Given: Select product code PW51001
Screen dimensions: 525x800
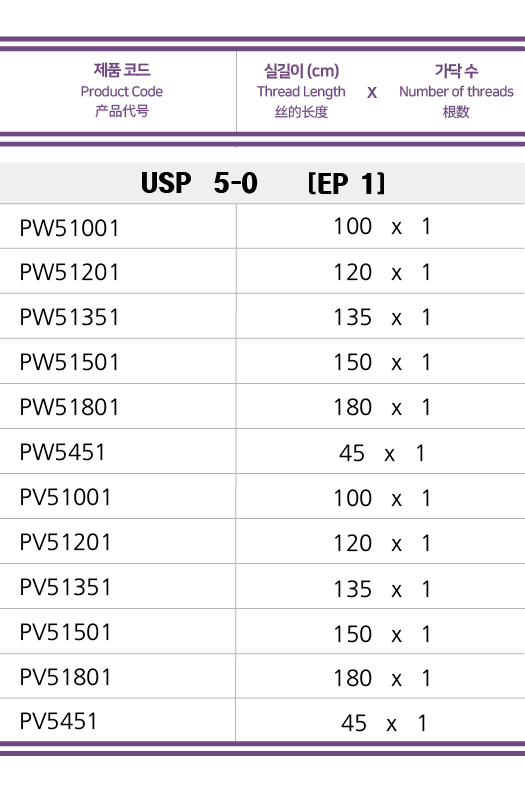Looking at the screenshot, I should pyautogui.click(x=69, y=228).
